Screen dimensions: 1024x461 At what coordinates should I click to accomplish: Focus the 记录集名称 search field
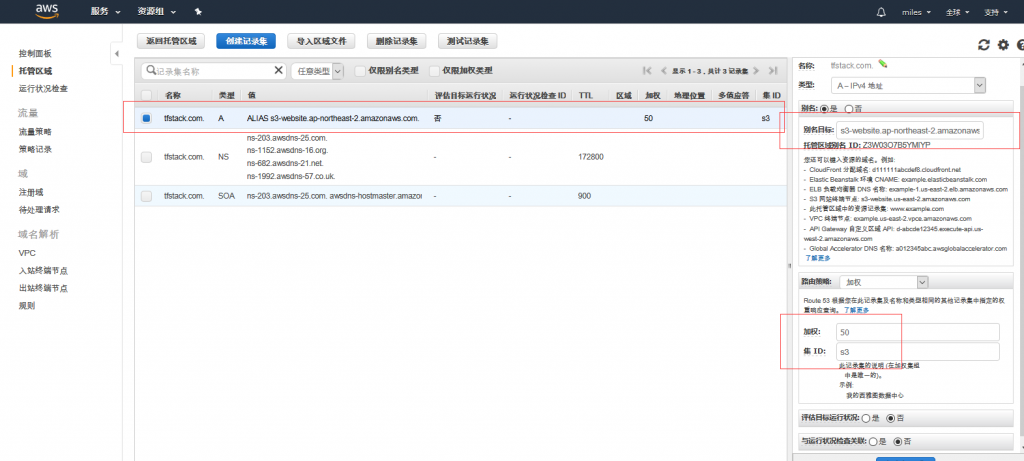[x=212, y=71]
